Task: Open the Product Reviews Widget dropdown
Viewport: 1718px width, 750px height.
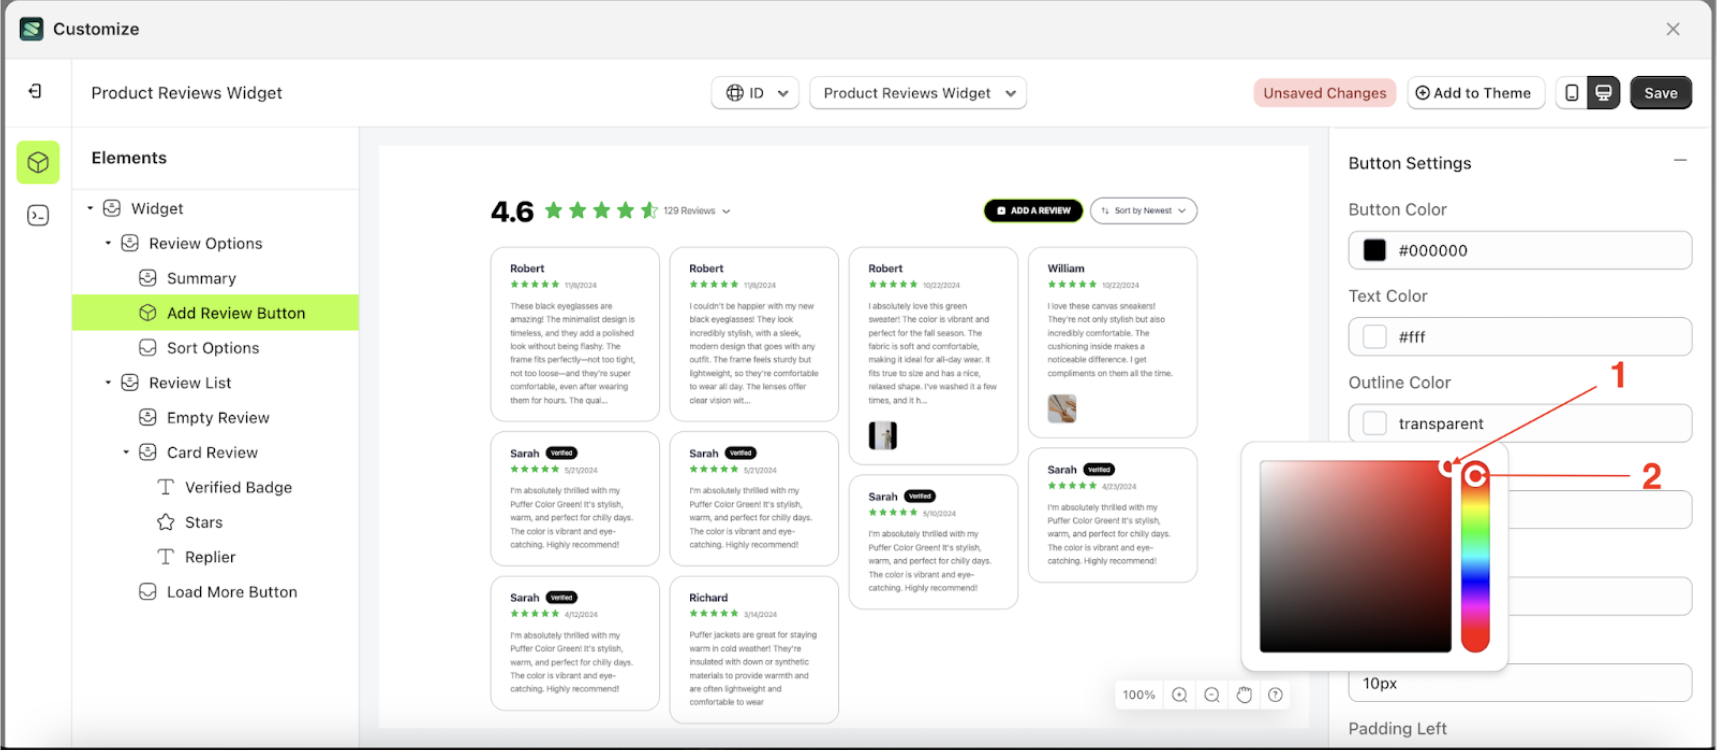Action: tap(918, 93)
